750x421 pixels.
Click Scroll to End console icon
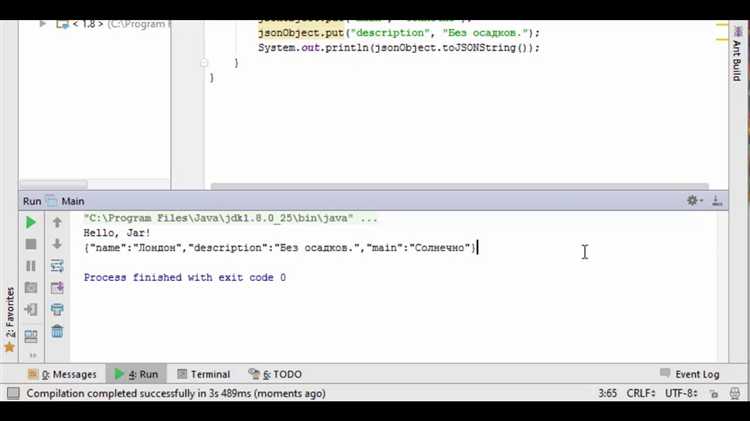[57, 288]
